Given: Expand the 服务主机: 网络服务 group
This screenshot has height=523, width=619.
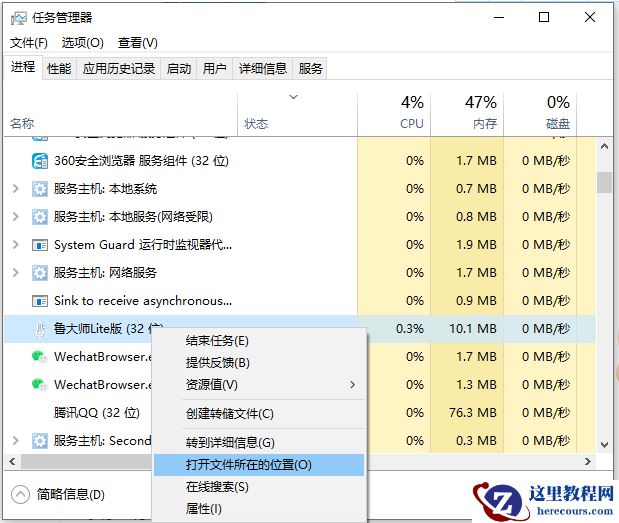Looking at the screenshot, I should pyautogui.click(x=15, y=273).
